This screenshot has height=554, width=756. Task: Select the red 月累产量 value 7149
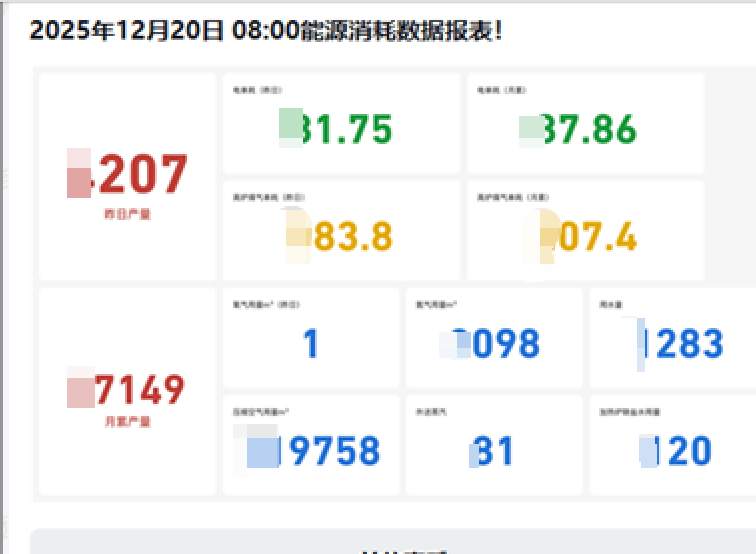click(139, 389)
